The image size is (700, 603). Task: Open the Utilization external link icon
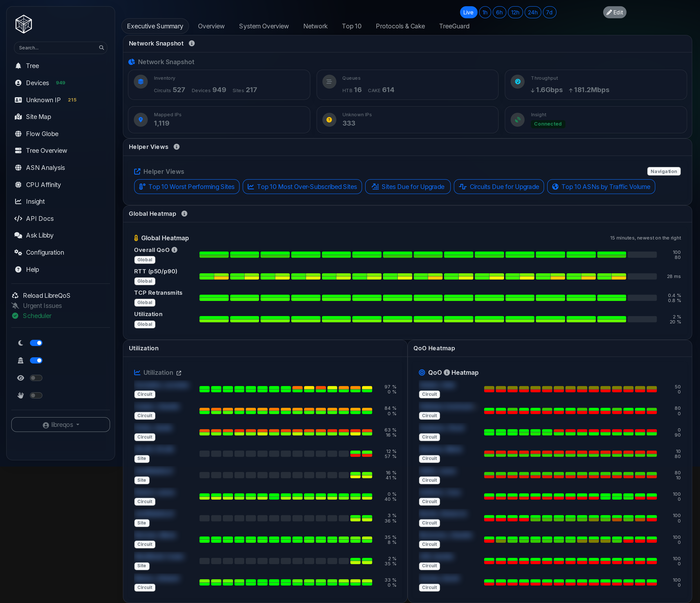179,373
